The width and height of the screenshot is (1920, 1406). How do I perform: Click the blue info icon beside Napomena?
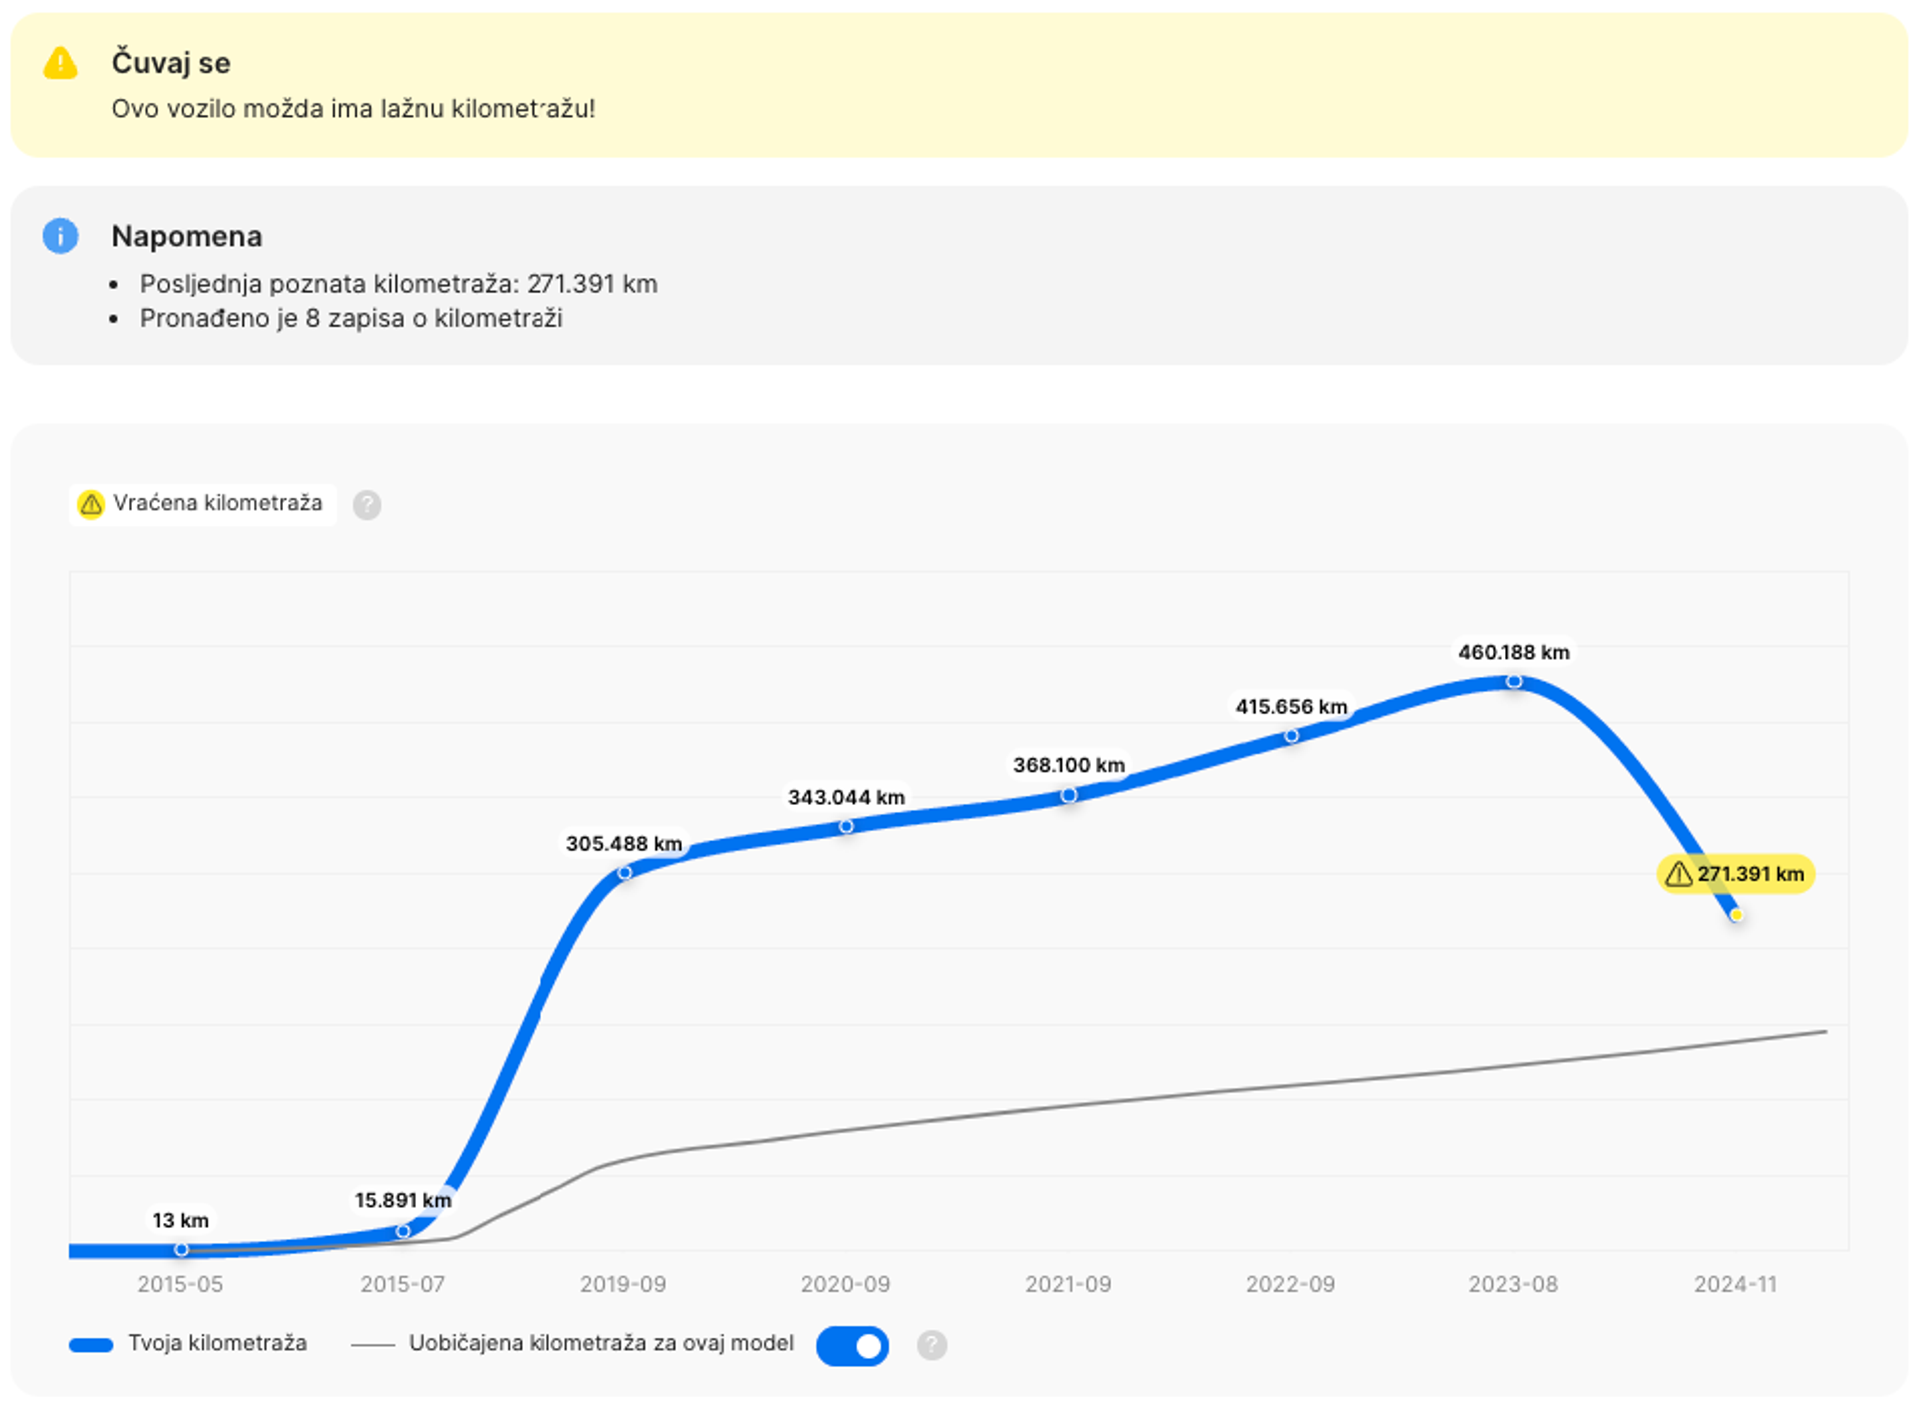pos(60,236)
